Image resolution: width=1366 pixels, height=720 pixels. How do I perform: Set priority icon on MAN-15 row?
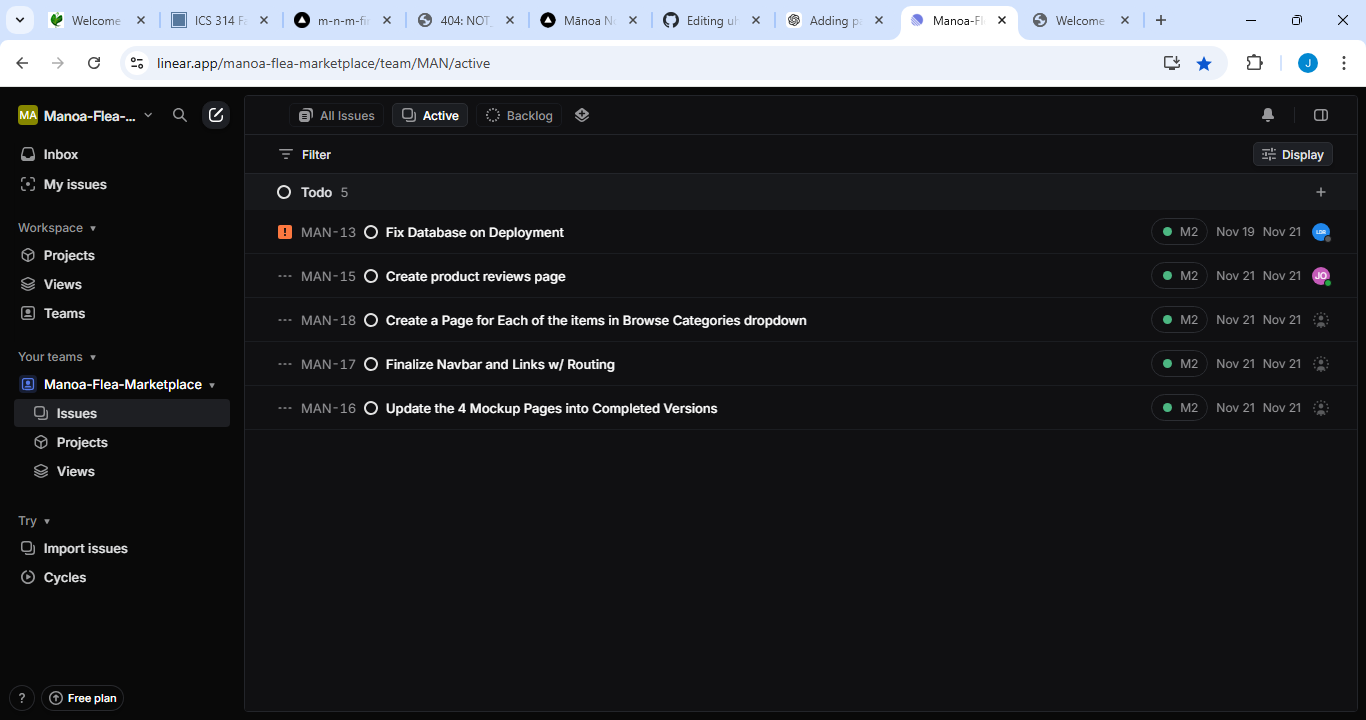tap(285, 276)
